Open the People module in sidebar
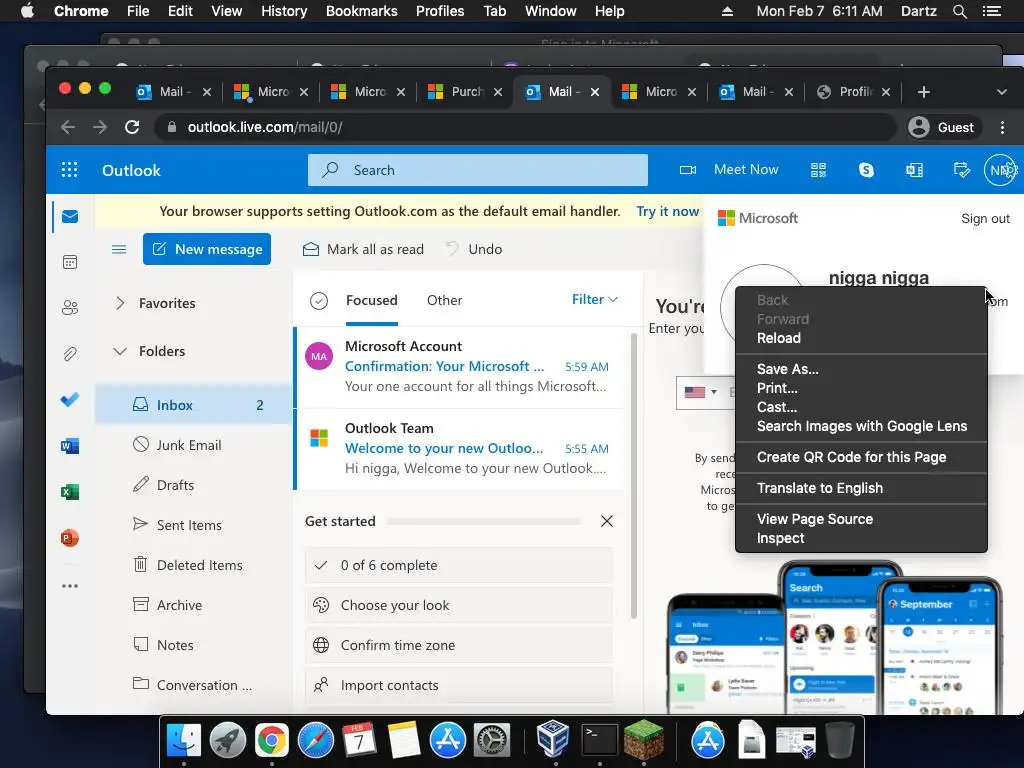 pos(70,308)
